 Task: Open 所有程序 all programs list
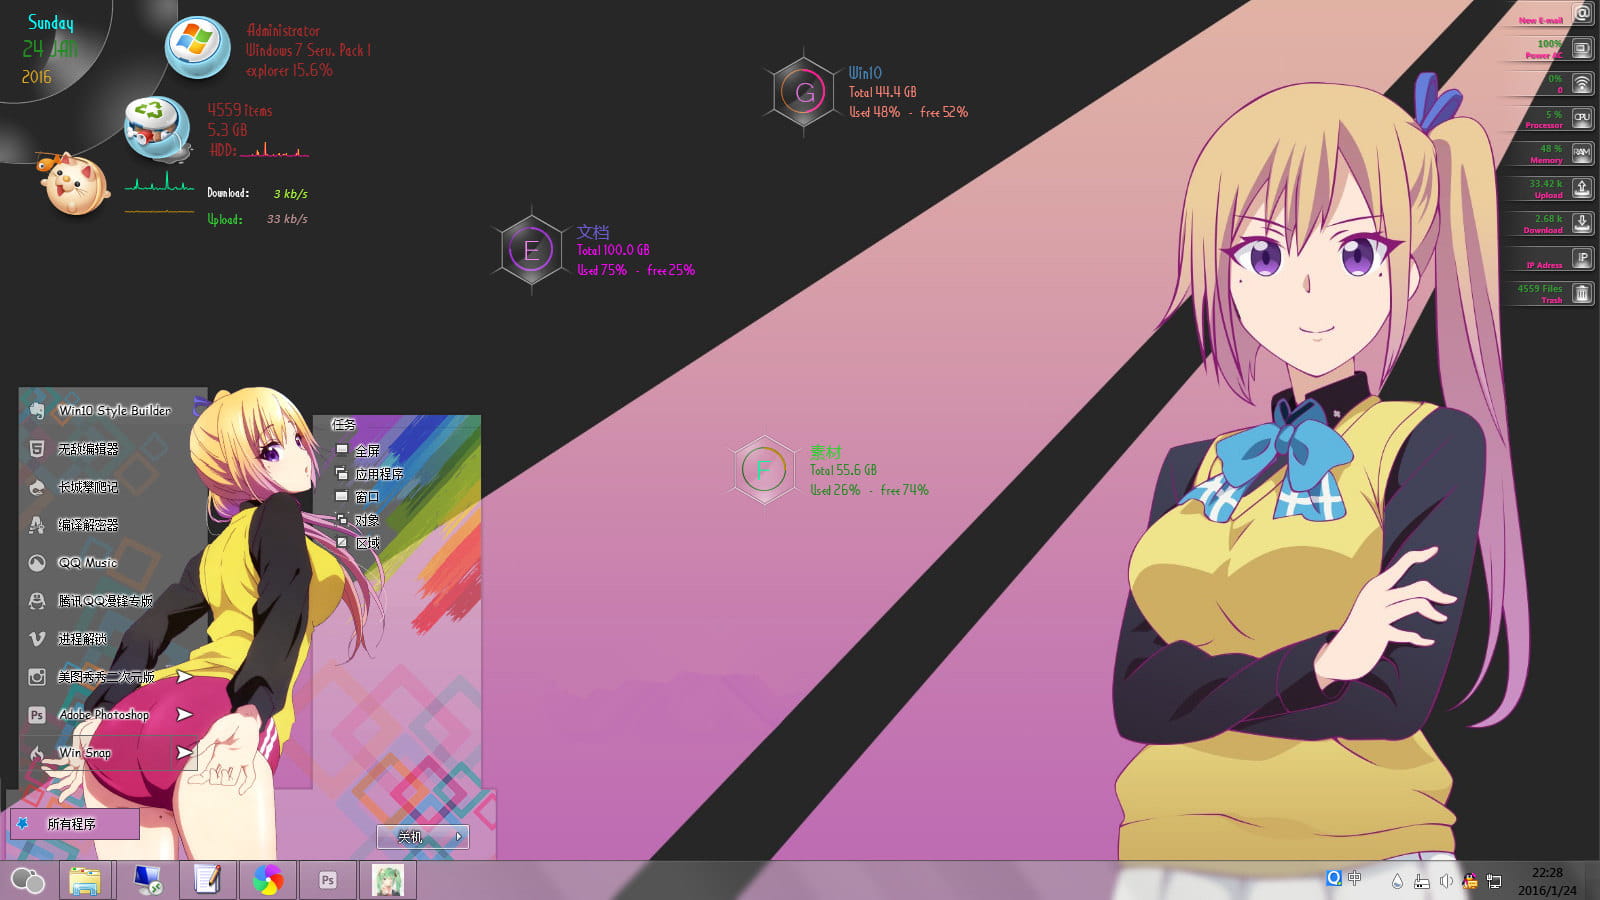click(72, 824)
